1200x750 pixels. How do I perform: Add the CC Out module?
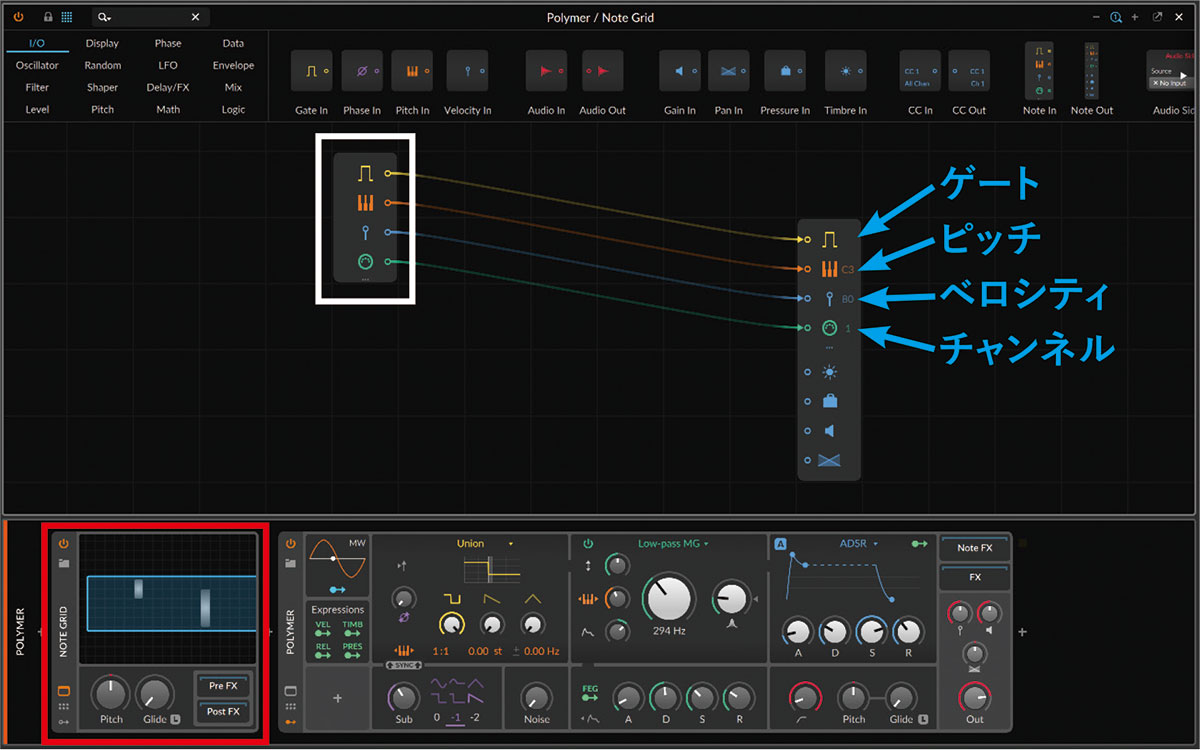pos(969,71)
